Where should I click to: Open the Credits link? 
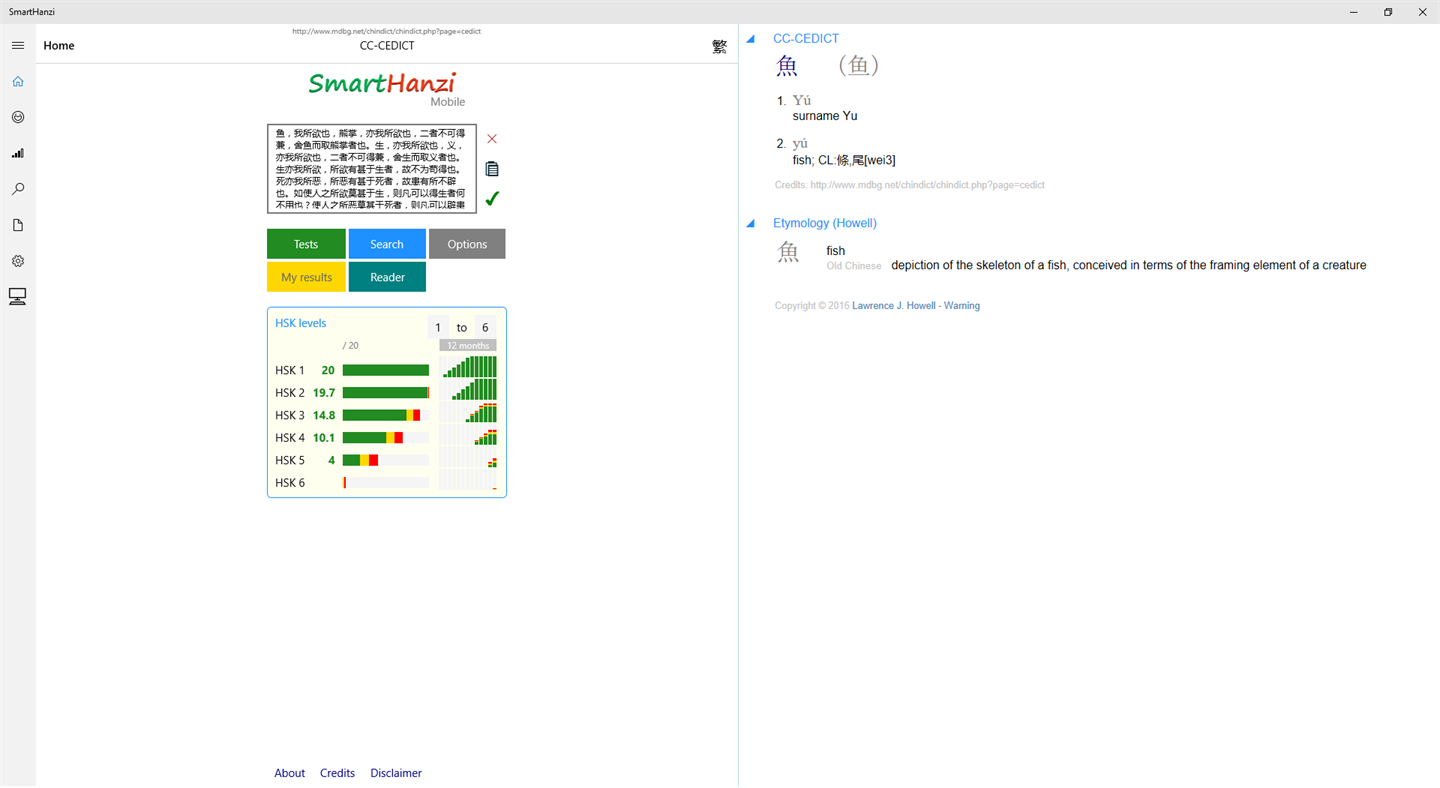[x=337, y=773]
